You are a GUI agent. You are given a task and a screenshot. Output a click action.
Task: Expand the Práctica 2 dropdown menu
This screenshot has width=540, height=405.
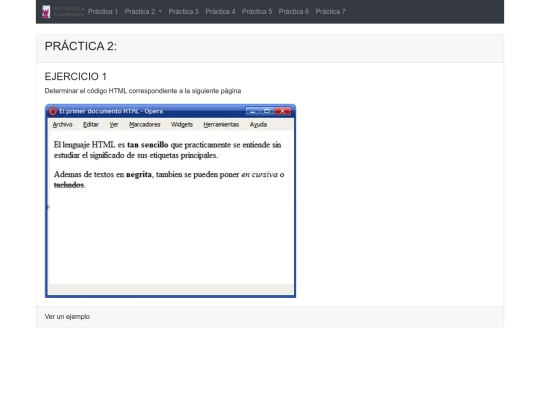pyautogui.click(x=143, y=12)
